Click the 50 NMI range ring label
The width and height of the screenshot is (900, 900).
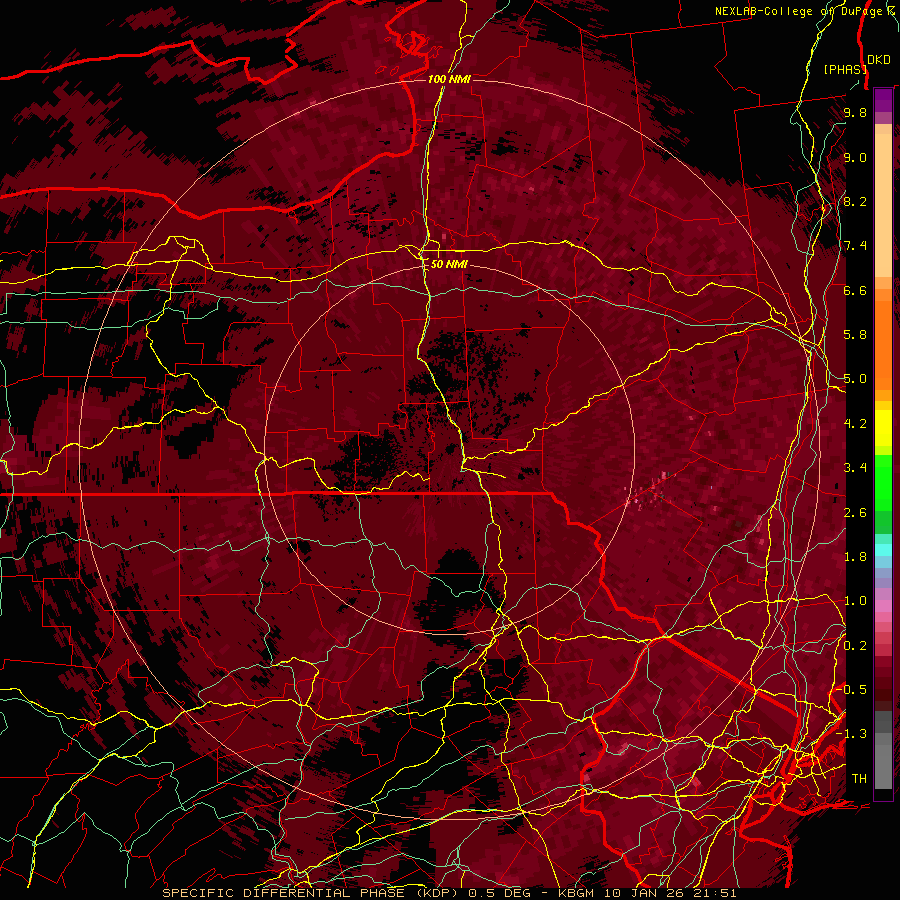[x=449, y=264]
